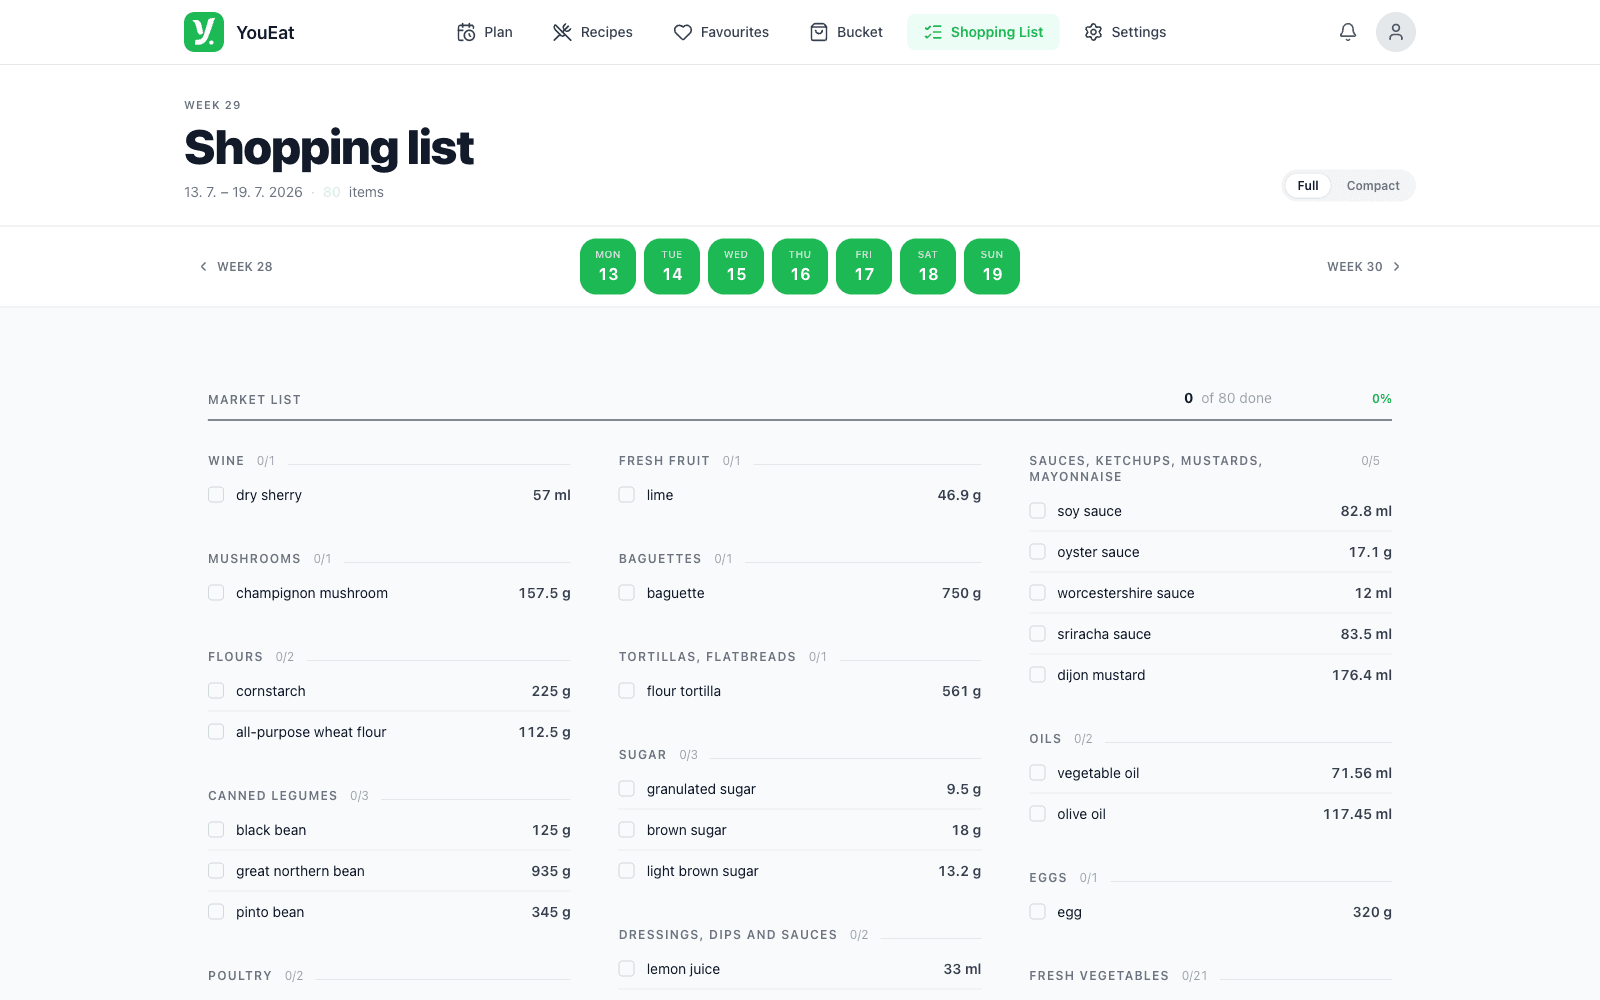
Task: Switch to Full view
Action: pyautogui.click(x=1308, y=186)
